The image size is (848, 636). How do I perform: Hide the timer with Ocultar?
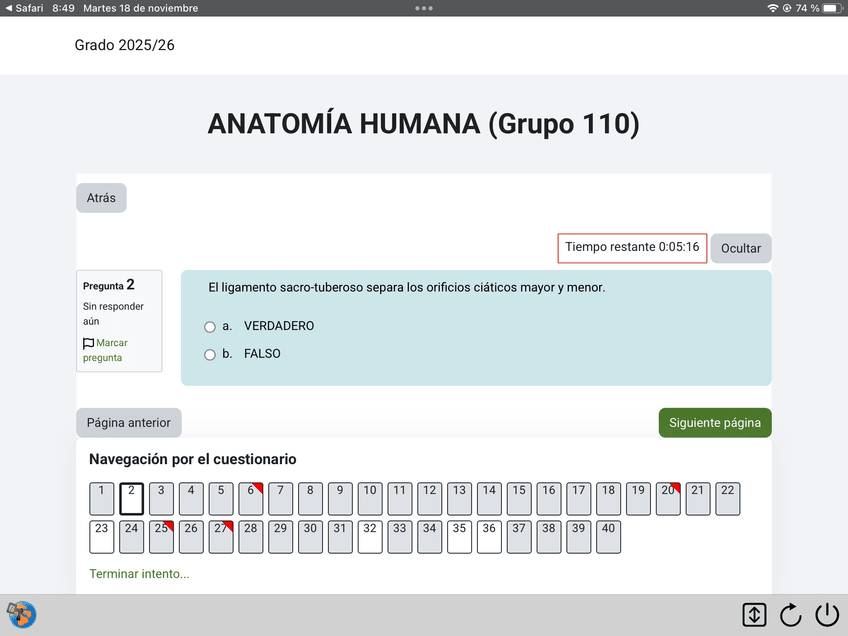click(741, 248)
